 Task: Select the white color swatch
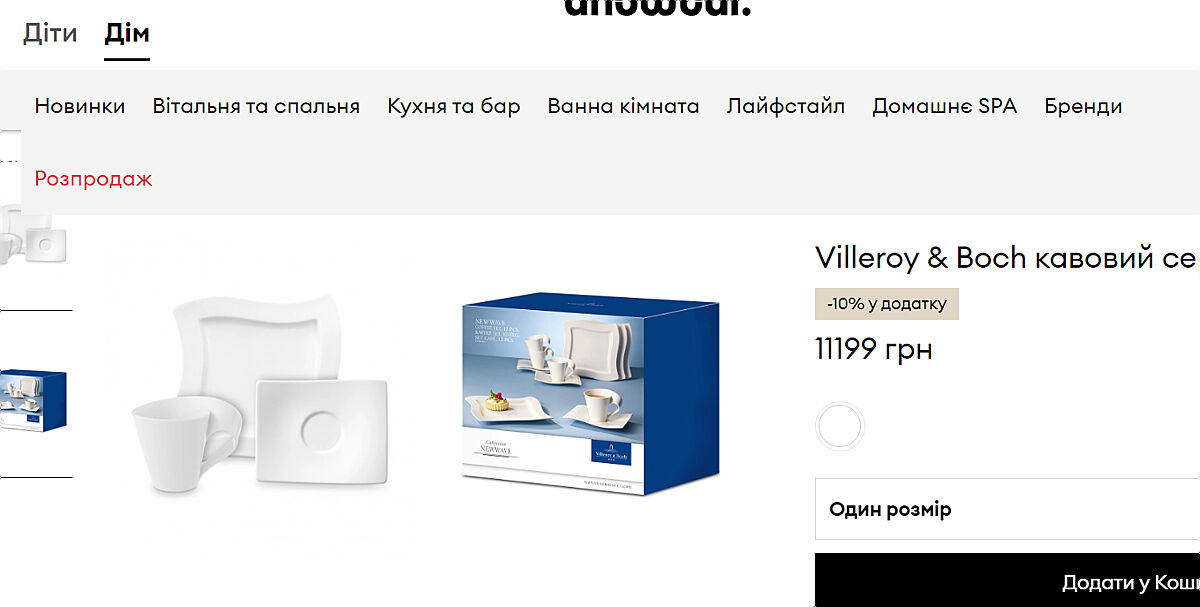click(839, 427)
